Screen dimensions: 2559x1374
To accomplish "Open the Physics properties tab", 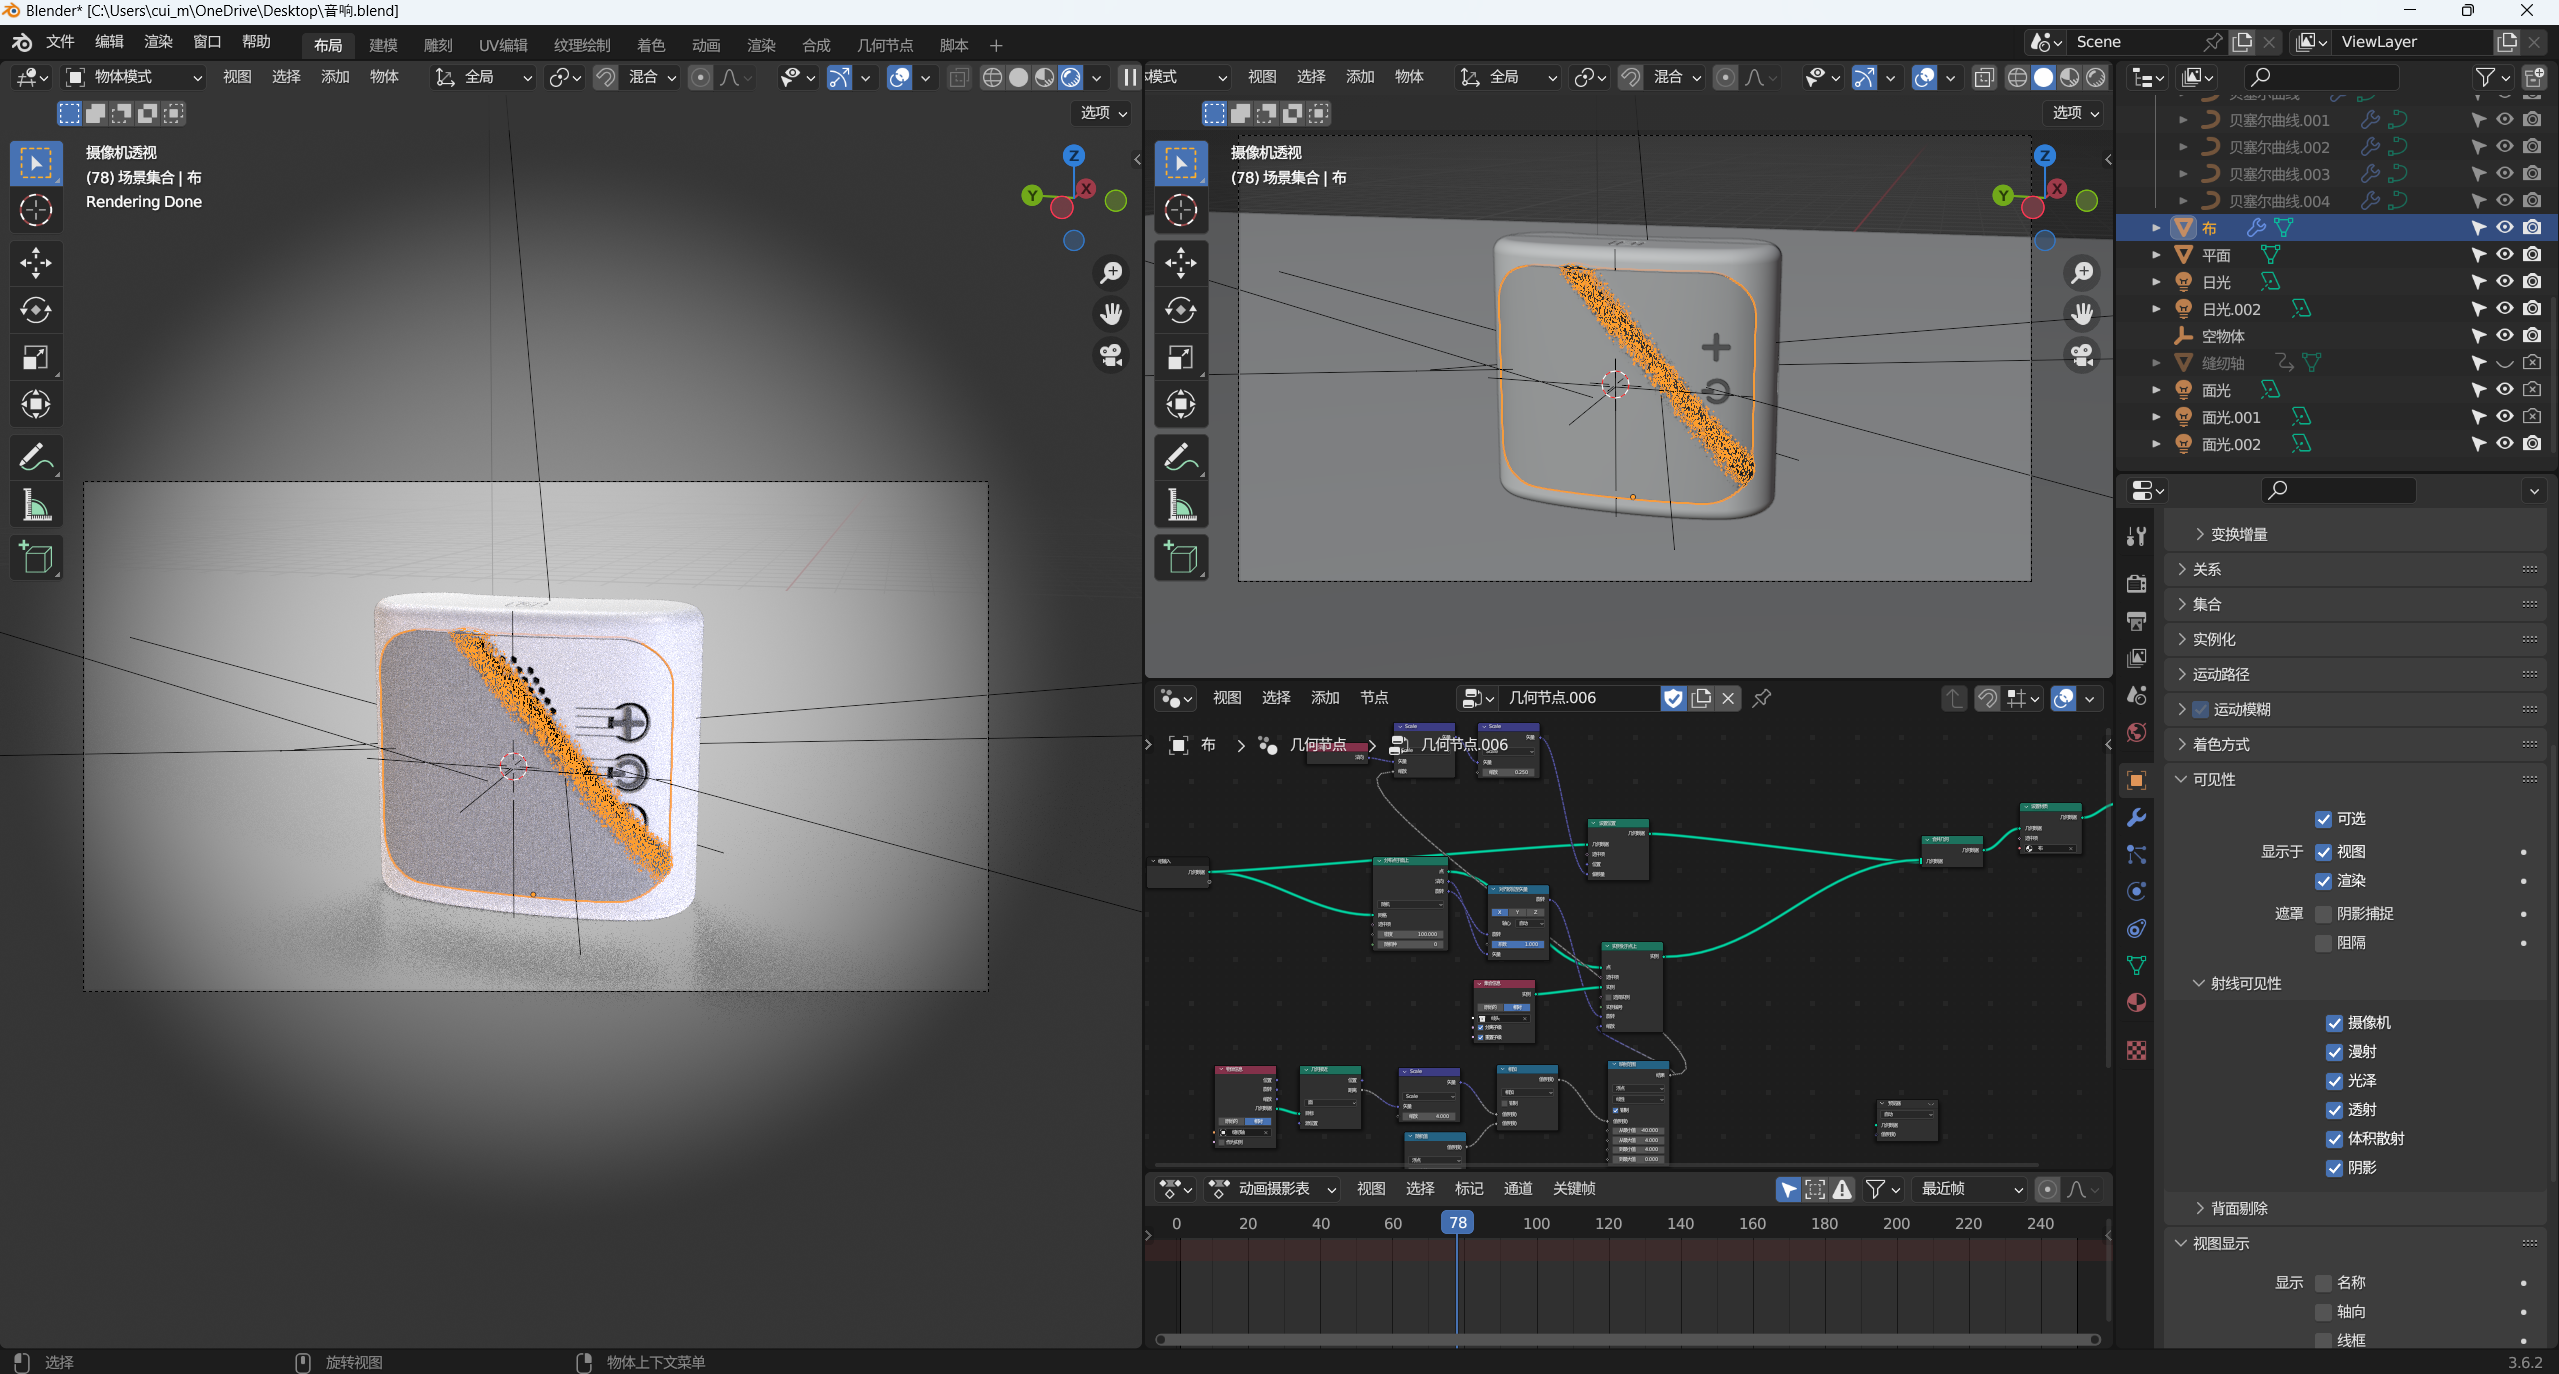I will tap(2137, 891).
